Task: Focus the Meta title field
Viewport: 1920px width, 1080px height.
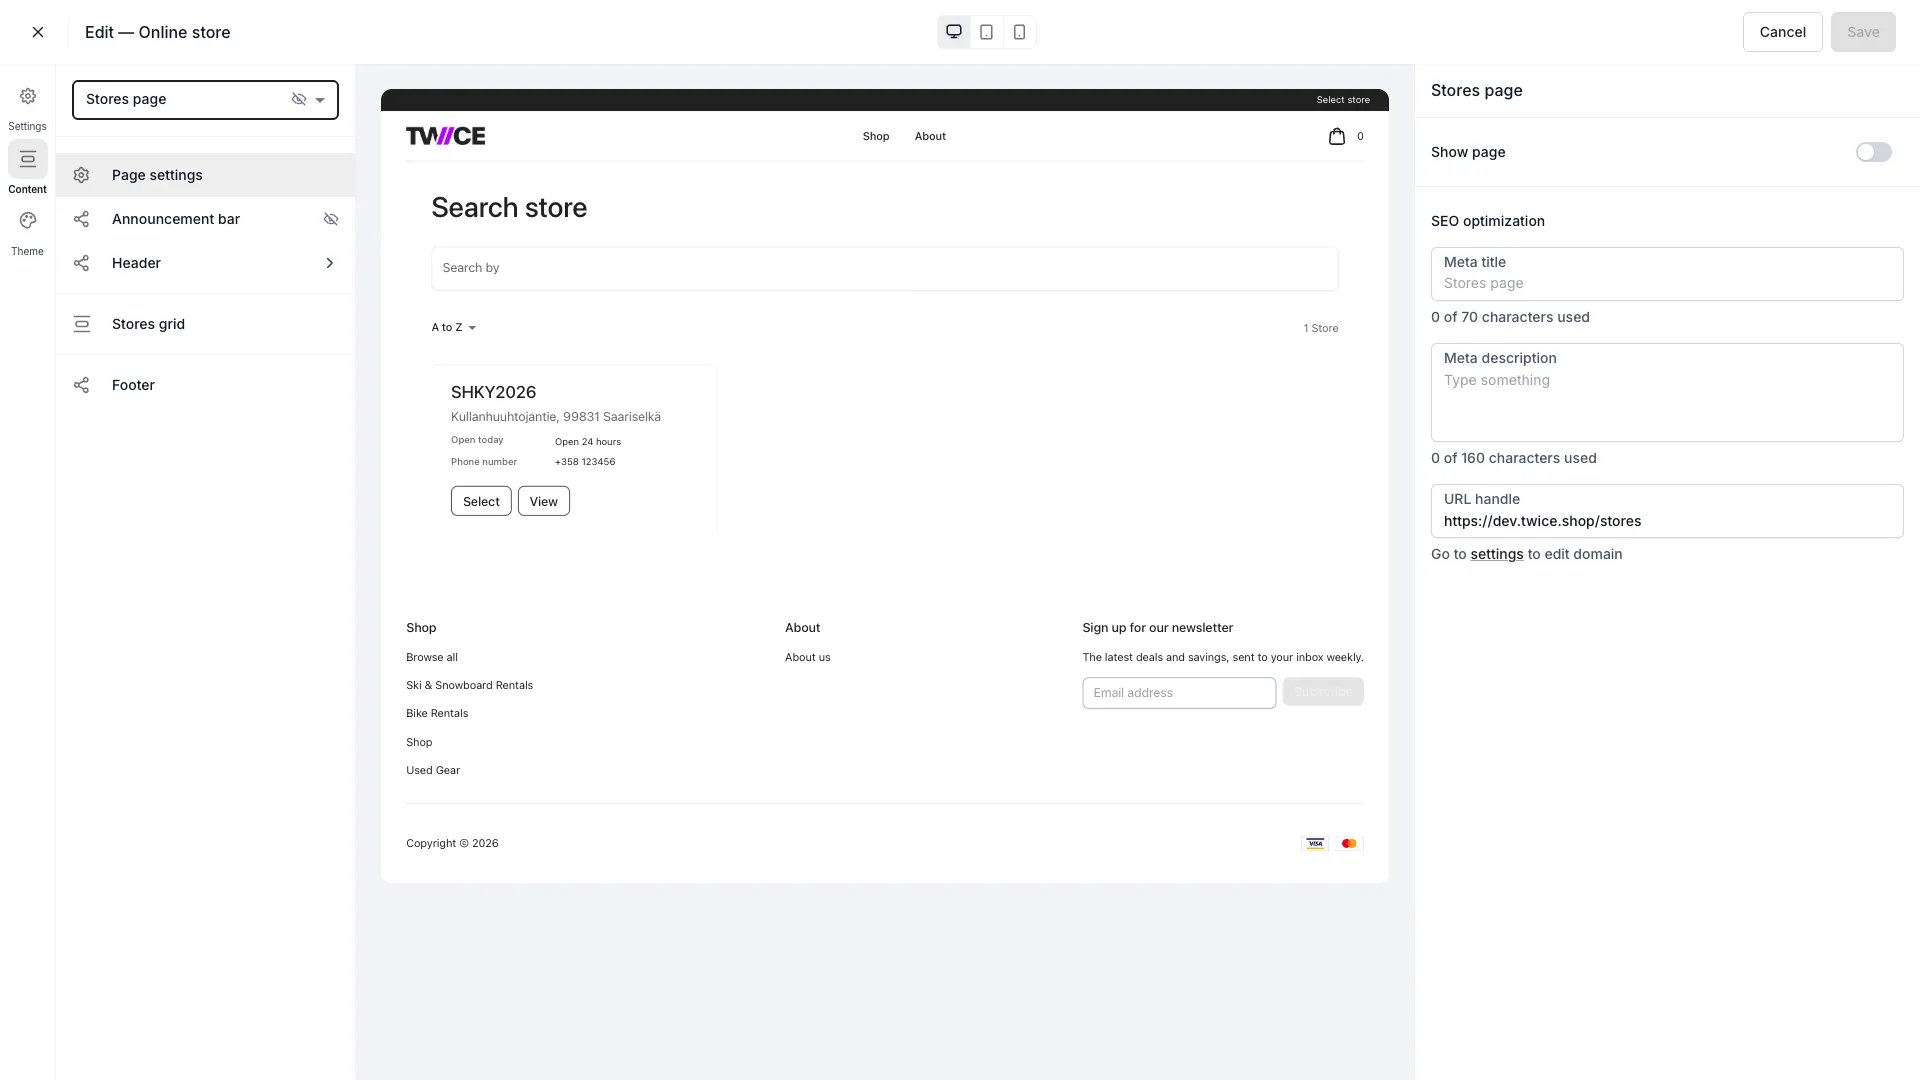Action: (x=1666, y=274)
